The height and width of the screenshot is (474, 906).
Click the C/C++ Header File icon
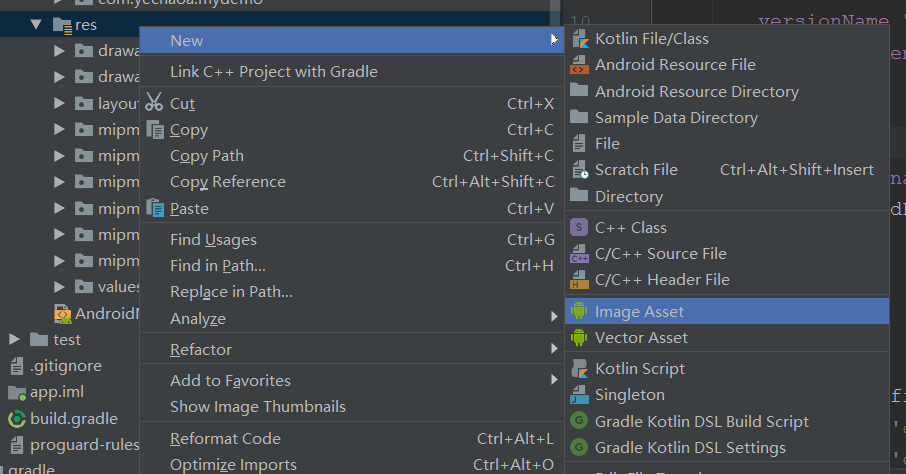point(580,280)
